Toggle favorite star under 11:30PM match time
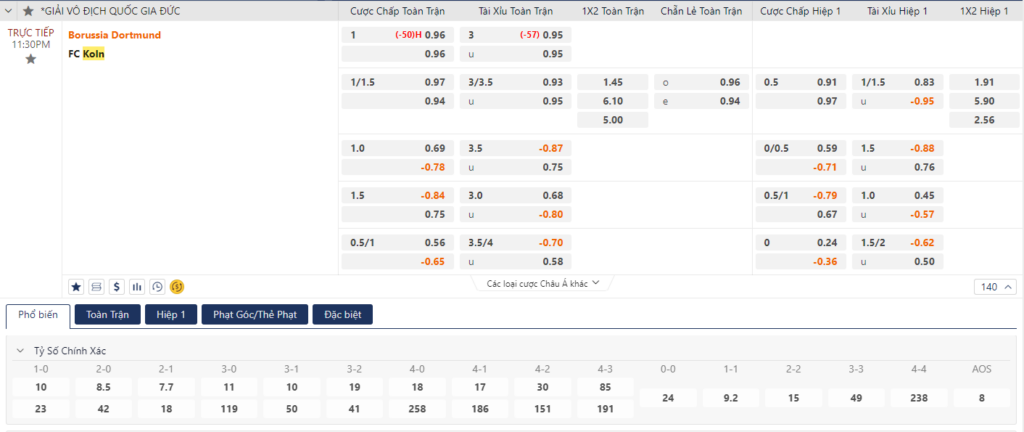Viewport: 1024px width, 432px height. tap(30, 59)
